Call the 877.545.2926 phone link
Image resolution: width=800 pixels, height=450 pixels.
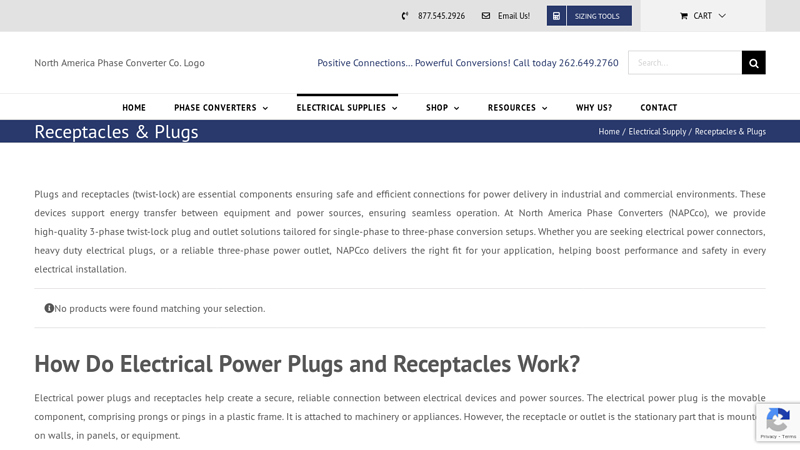[441, 16]
